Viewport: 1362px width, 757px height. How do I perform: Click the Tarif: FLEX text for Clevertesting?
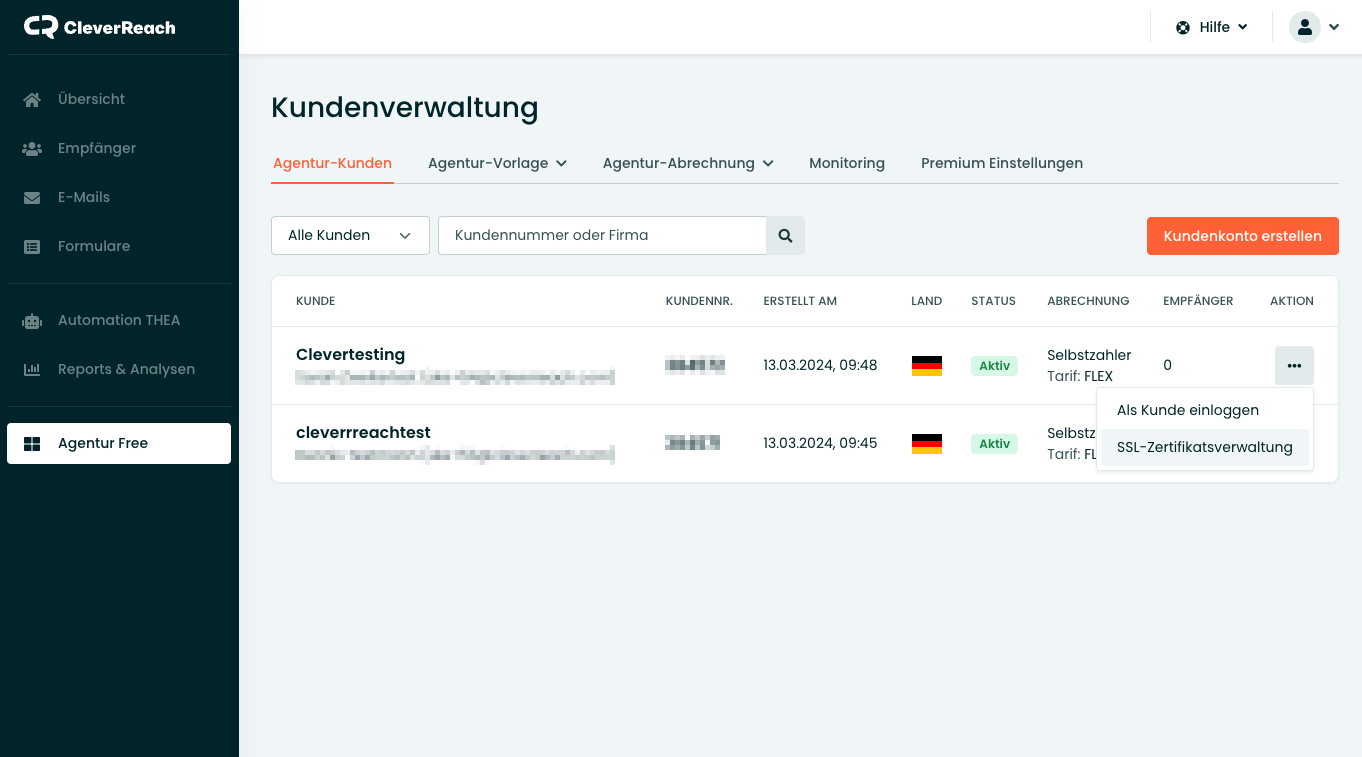pos(1080,376)
